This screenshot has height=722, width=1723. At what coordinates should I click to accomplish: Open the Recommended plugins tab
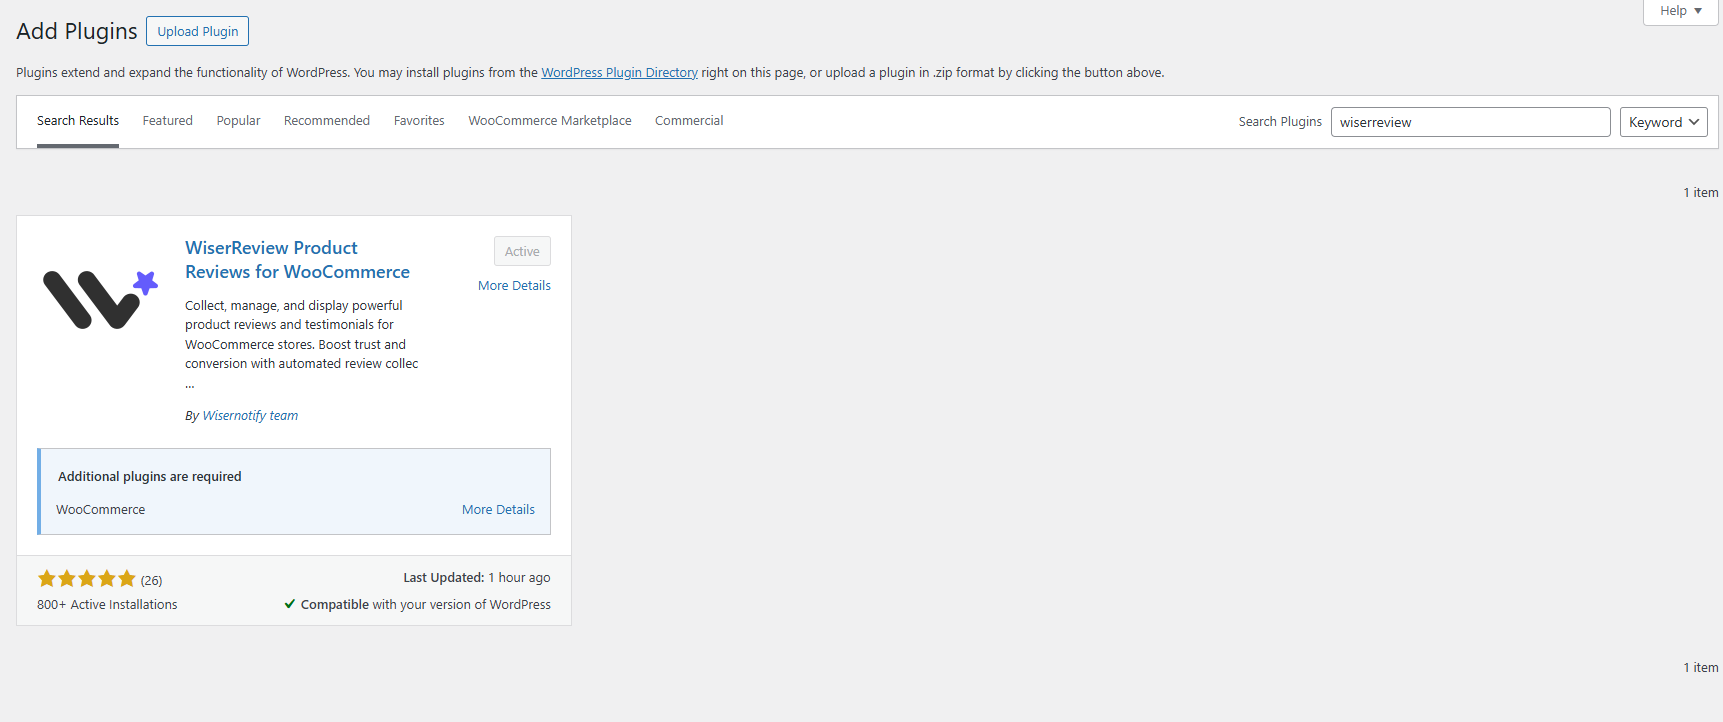(x=327, y=121)
